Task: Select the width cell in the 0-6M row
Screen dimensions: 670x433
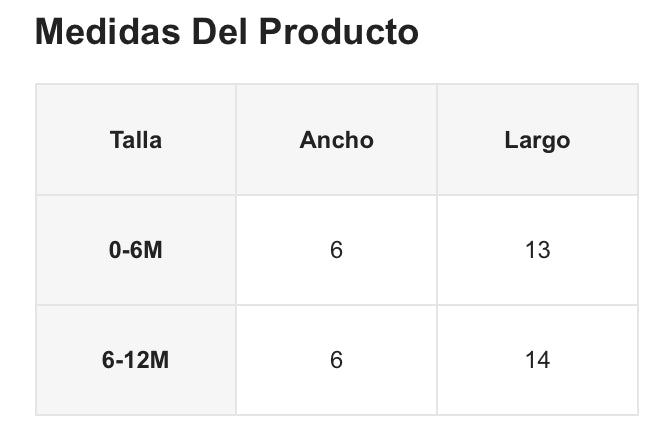Action: [336, 250]
